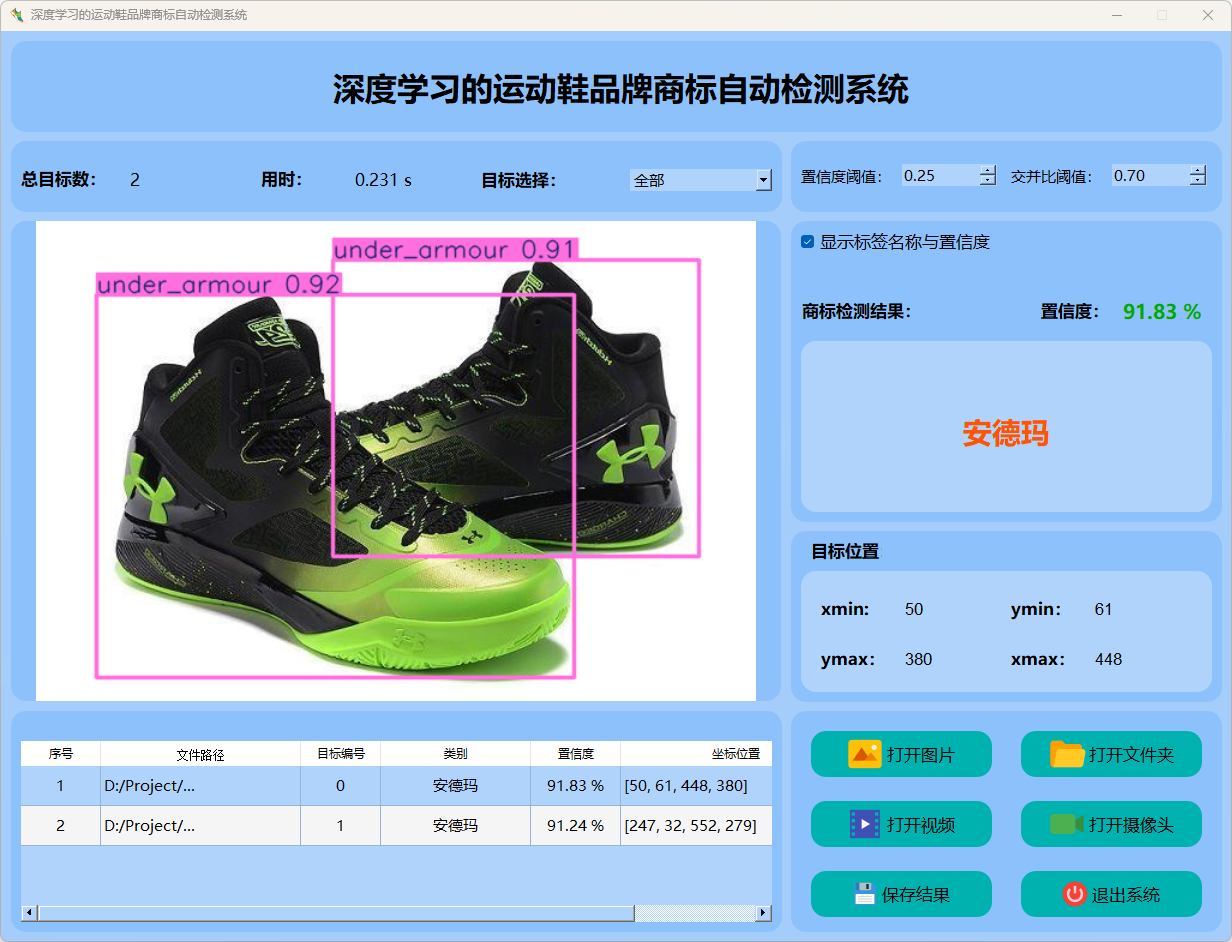
Task: Click the picture icon on 打开图片 button
Action: click(864, 754)
